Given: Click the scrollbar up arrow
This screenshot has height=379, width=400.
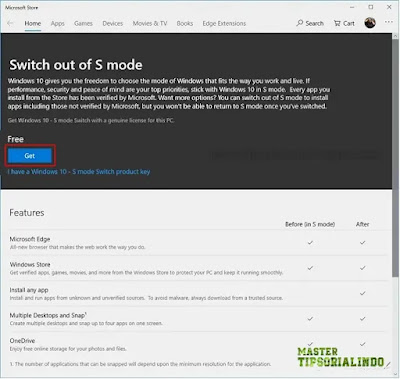Looking at the screenshot, I should pyautogui.click(x=395, y=36).
